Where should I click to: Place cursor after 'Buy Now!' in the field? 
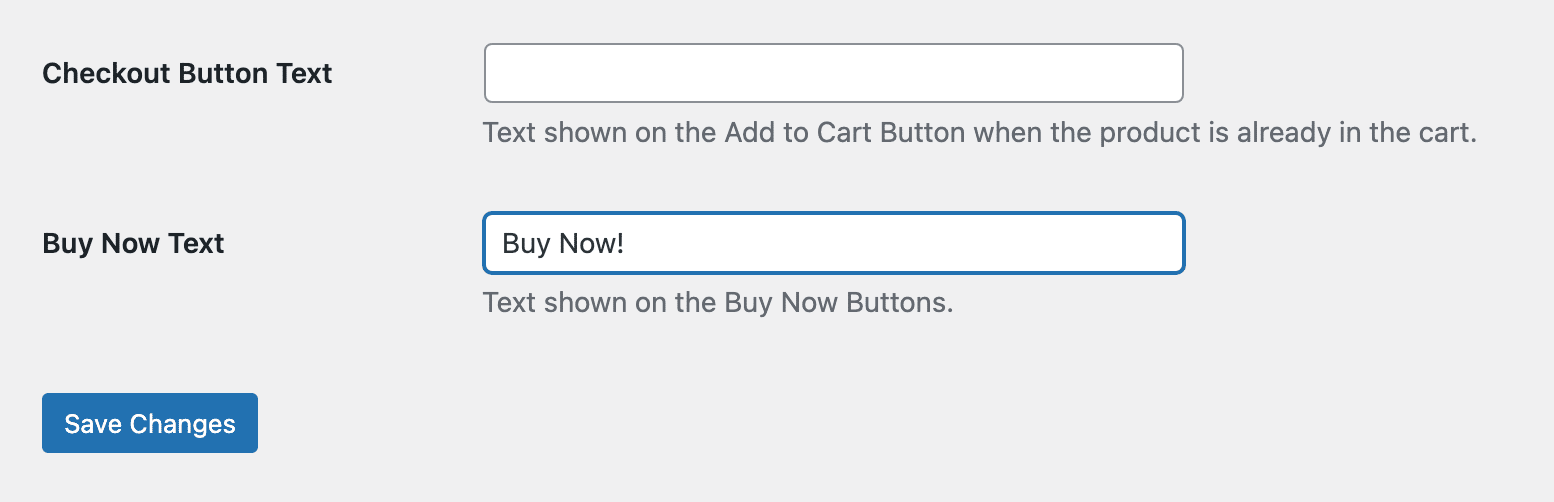628,243
